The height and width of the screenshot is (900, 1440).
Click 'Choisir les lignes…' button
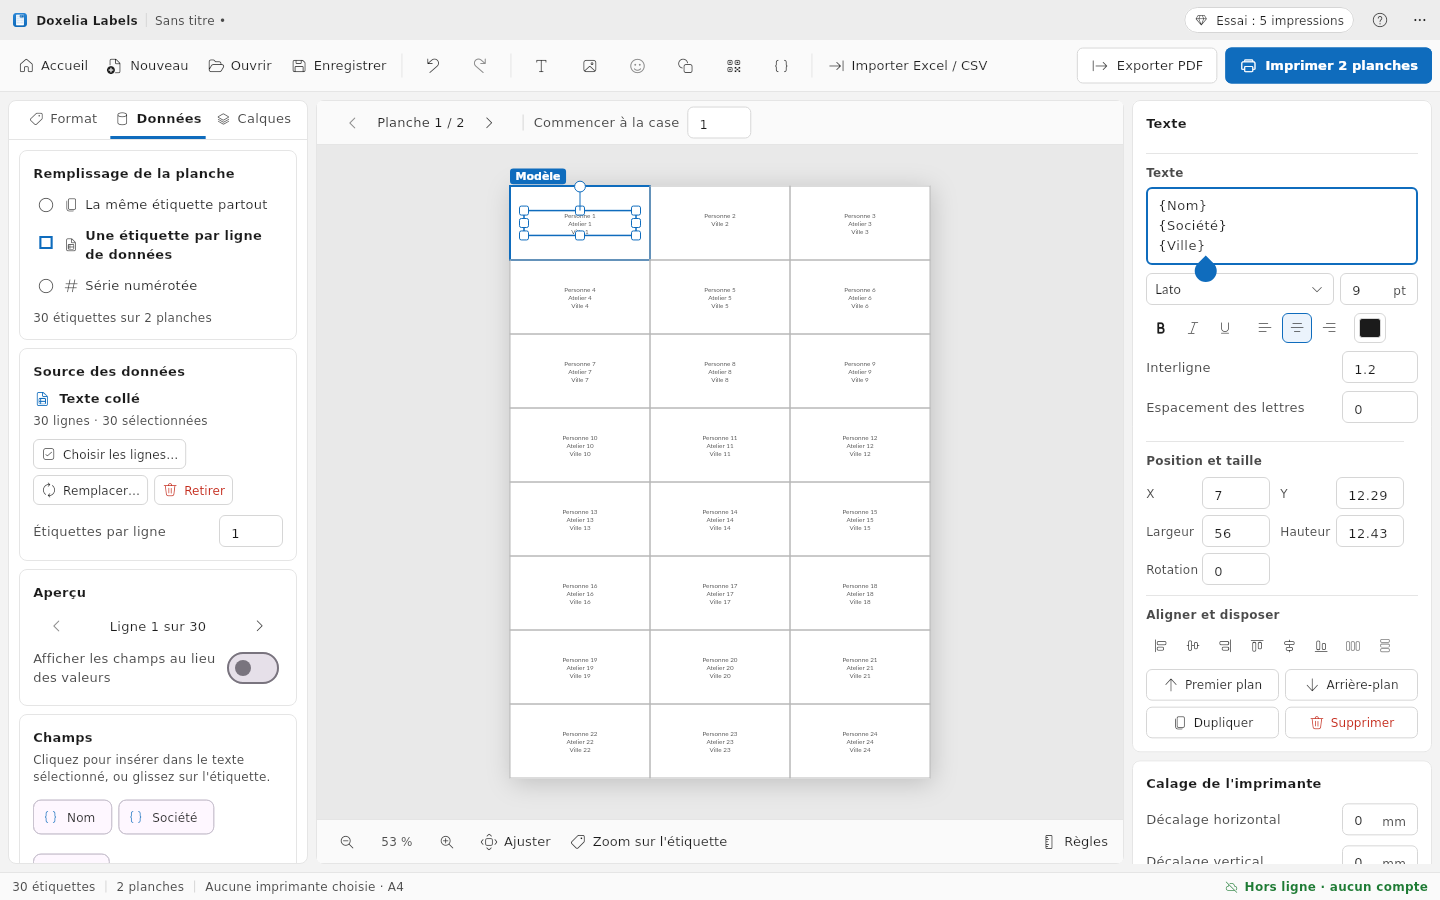110,454
